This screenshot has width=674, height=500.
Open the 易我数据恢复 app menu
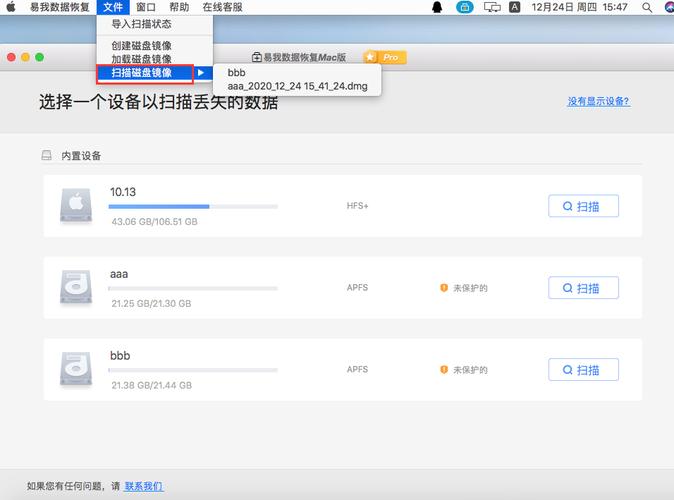[59, 7]
